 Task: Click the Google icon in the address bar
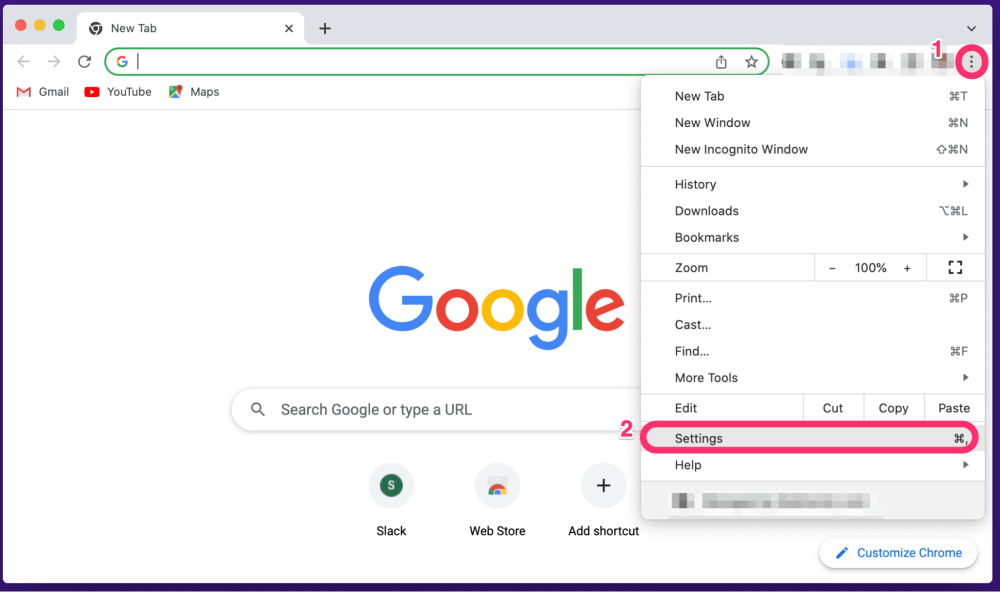tap(122, 61)
